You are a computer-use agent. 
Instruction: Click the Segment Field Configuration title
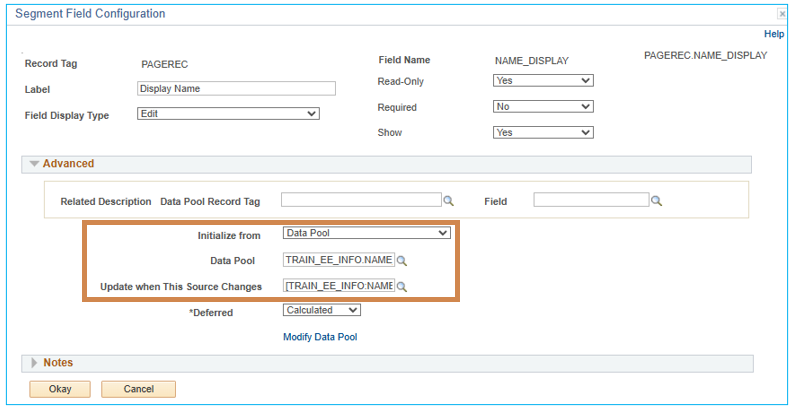90,14
